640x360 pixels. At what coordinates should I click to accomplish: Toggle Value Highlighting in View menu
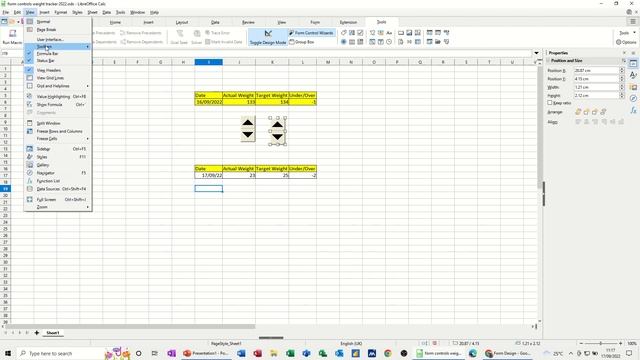pos(58,97)
